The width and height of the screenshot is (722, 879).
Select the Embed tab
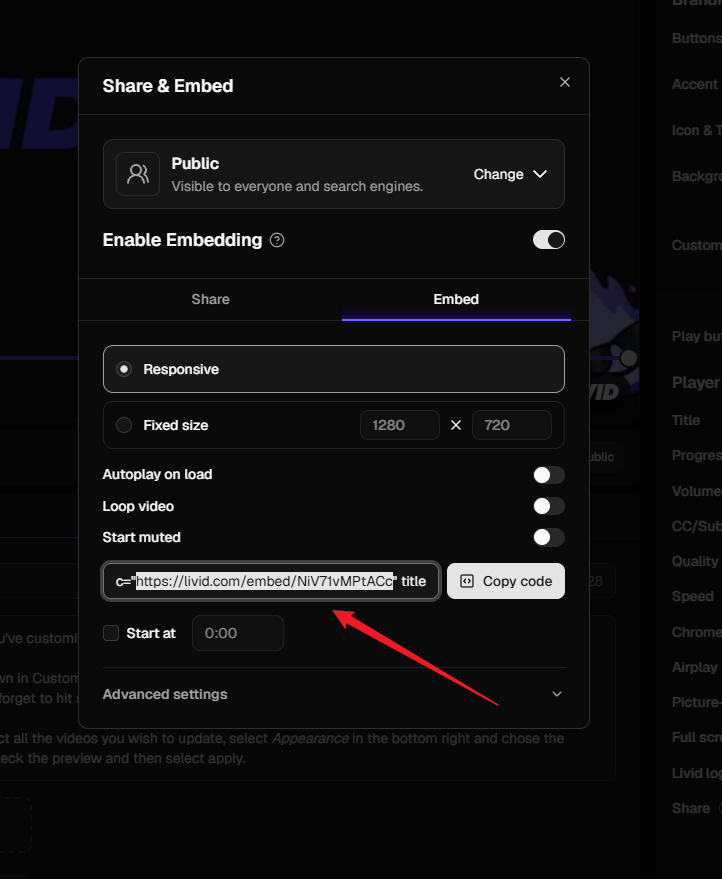[x=456, y=299]
